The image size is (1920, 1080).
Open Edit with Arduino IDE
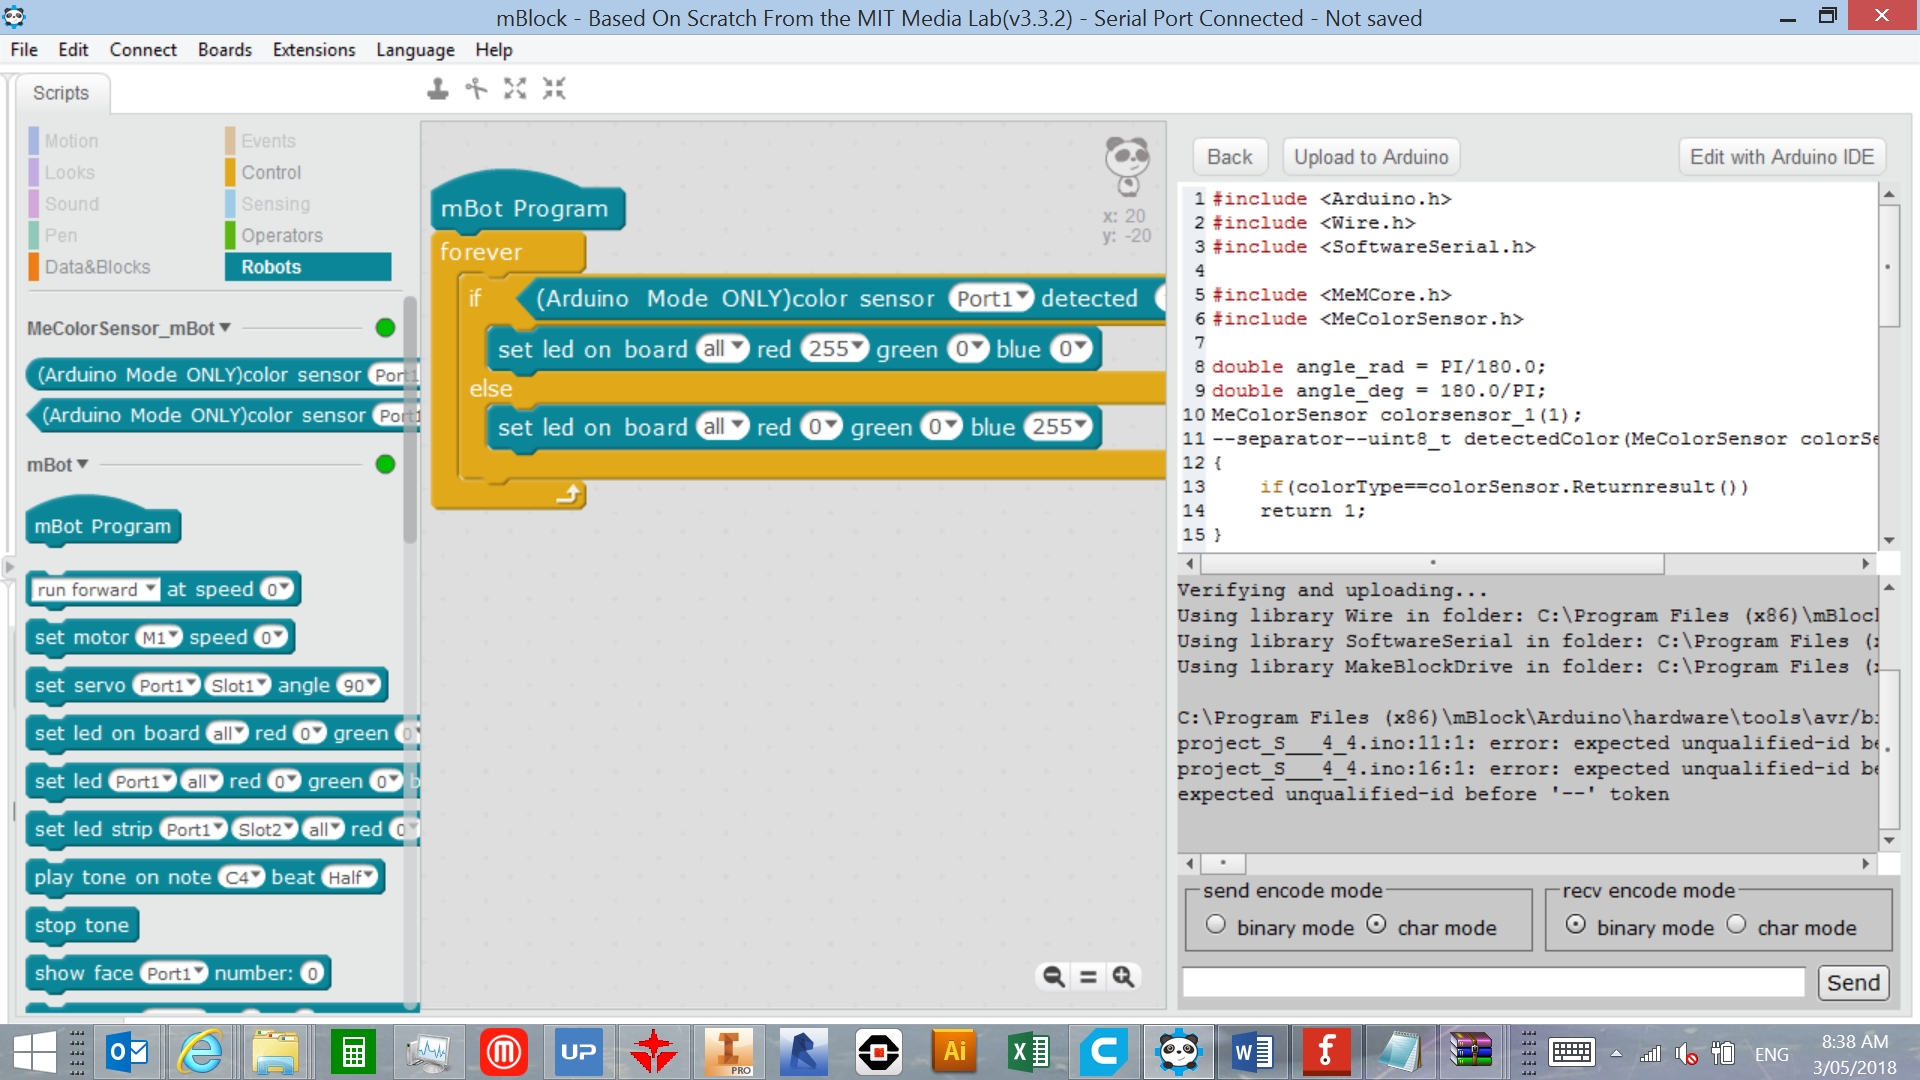click(1783, 156)
